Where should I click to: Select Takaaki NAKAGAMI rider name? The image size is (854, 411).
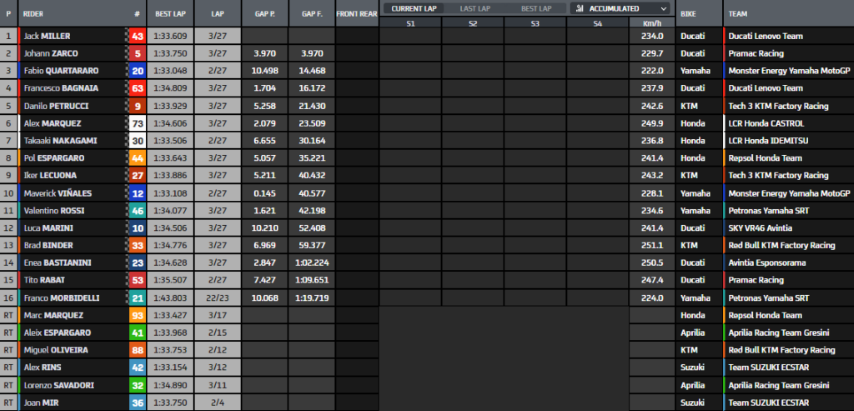(60, 140)
